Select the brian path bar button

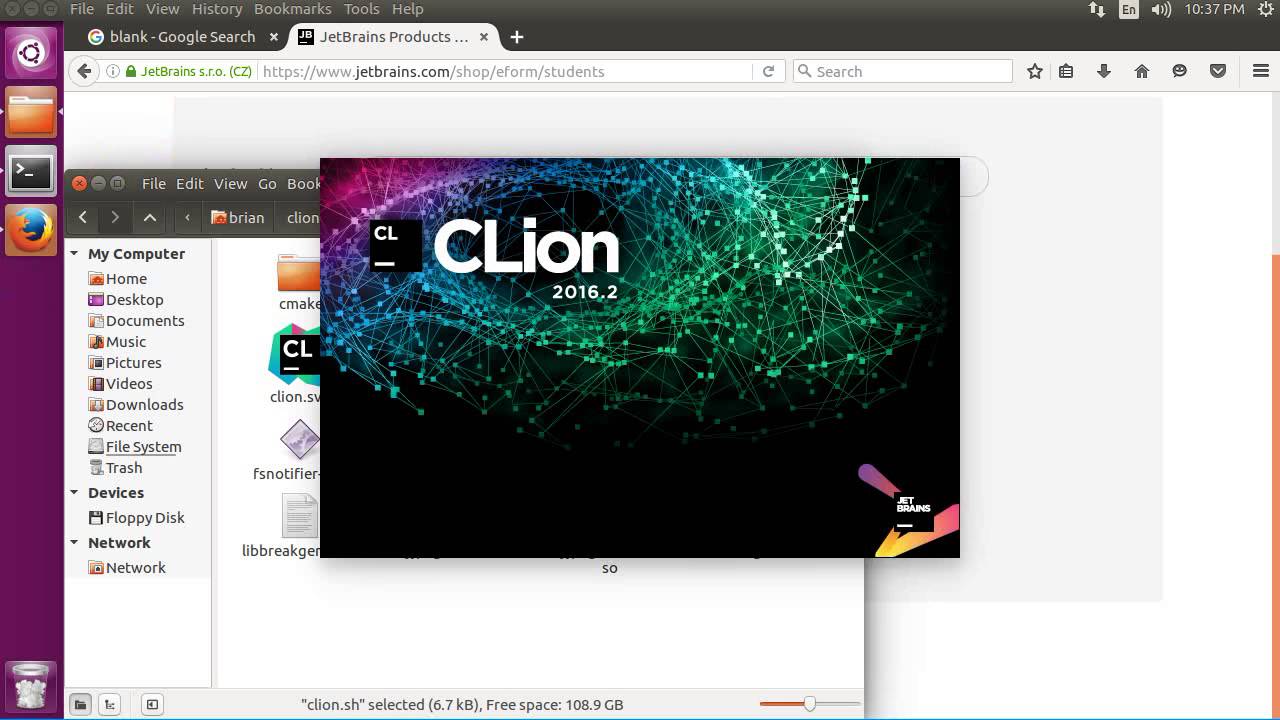pyautogui.click(x=238, y=217)
